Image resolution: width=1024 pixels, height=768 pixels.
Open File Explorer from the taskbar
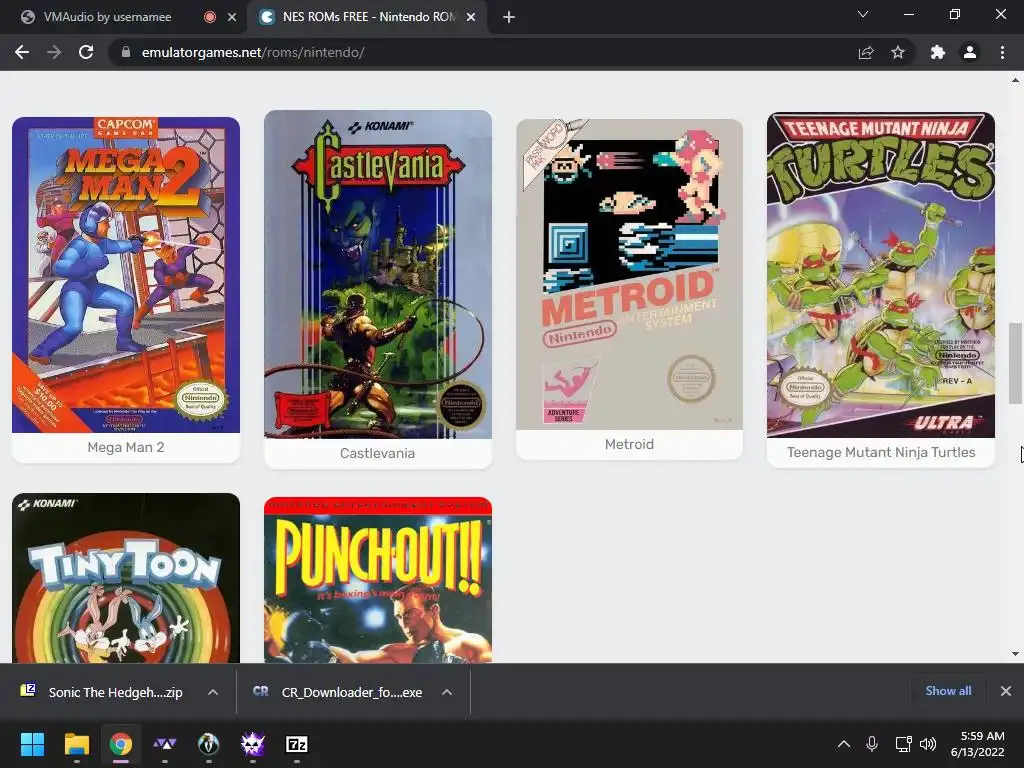coord(76,744)
